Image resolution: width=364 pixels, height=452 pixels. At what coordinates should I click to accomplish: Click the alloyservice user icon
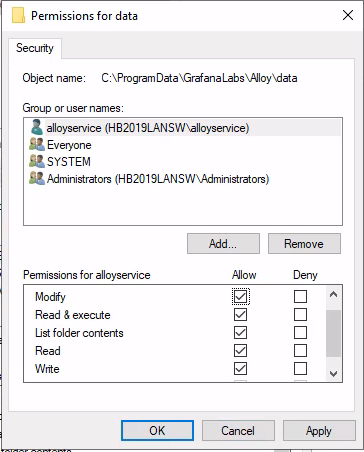37,127
